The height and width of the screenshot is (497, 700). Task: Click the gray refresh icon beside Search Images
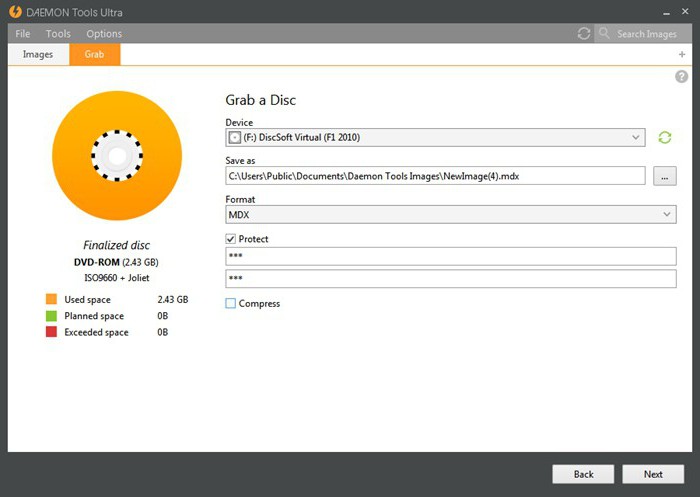584,33
